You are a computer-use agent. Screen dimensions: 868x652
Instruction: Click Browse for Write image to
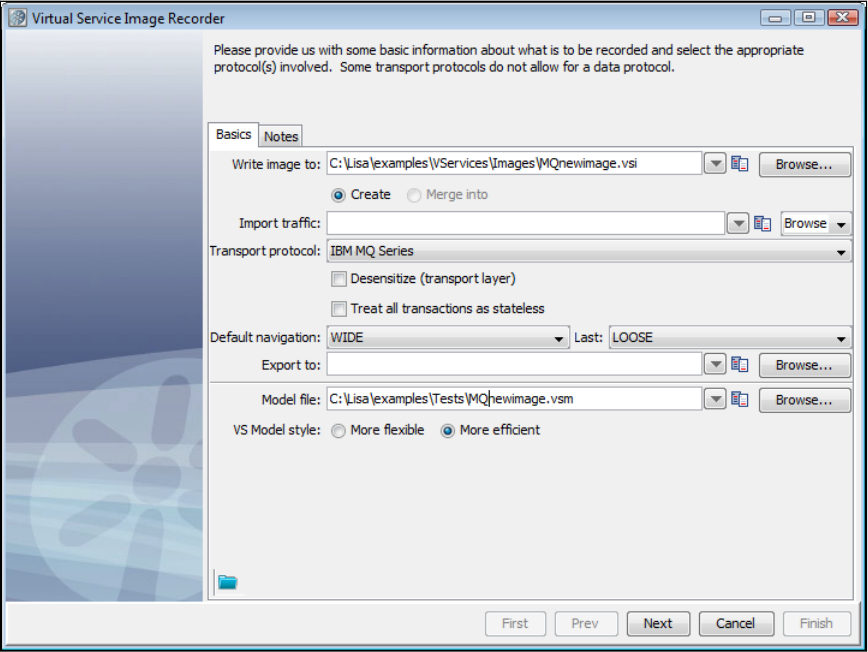point(804,164)
